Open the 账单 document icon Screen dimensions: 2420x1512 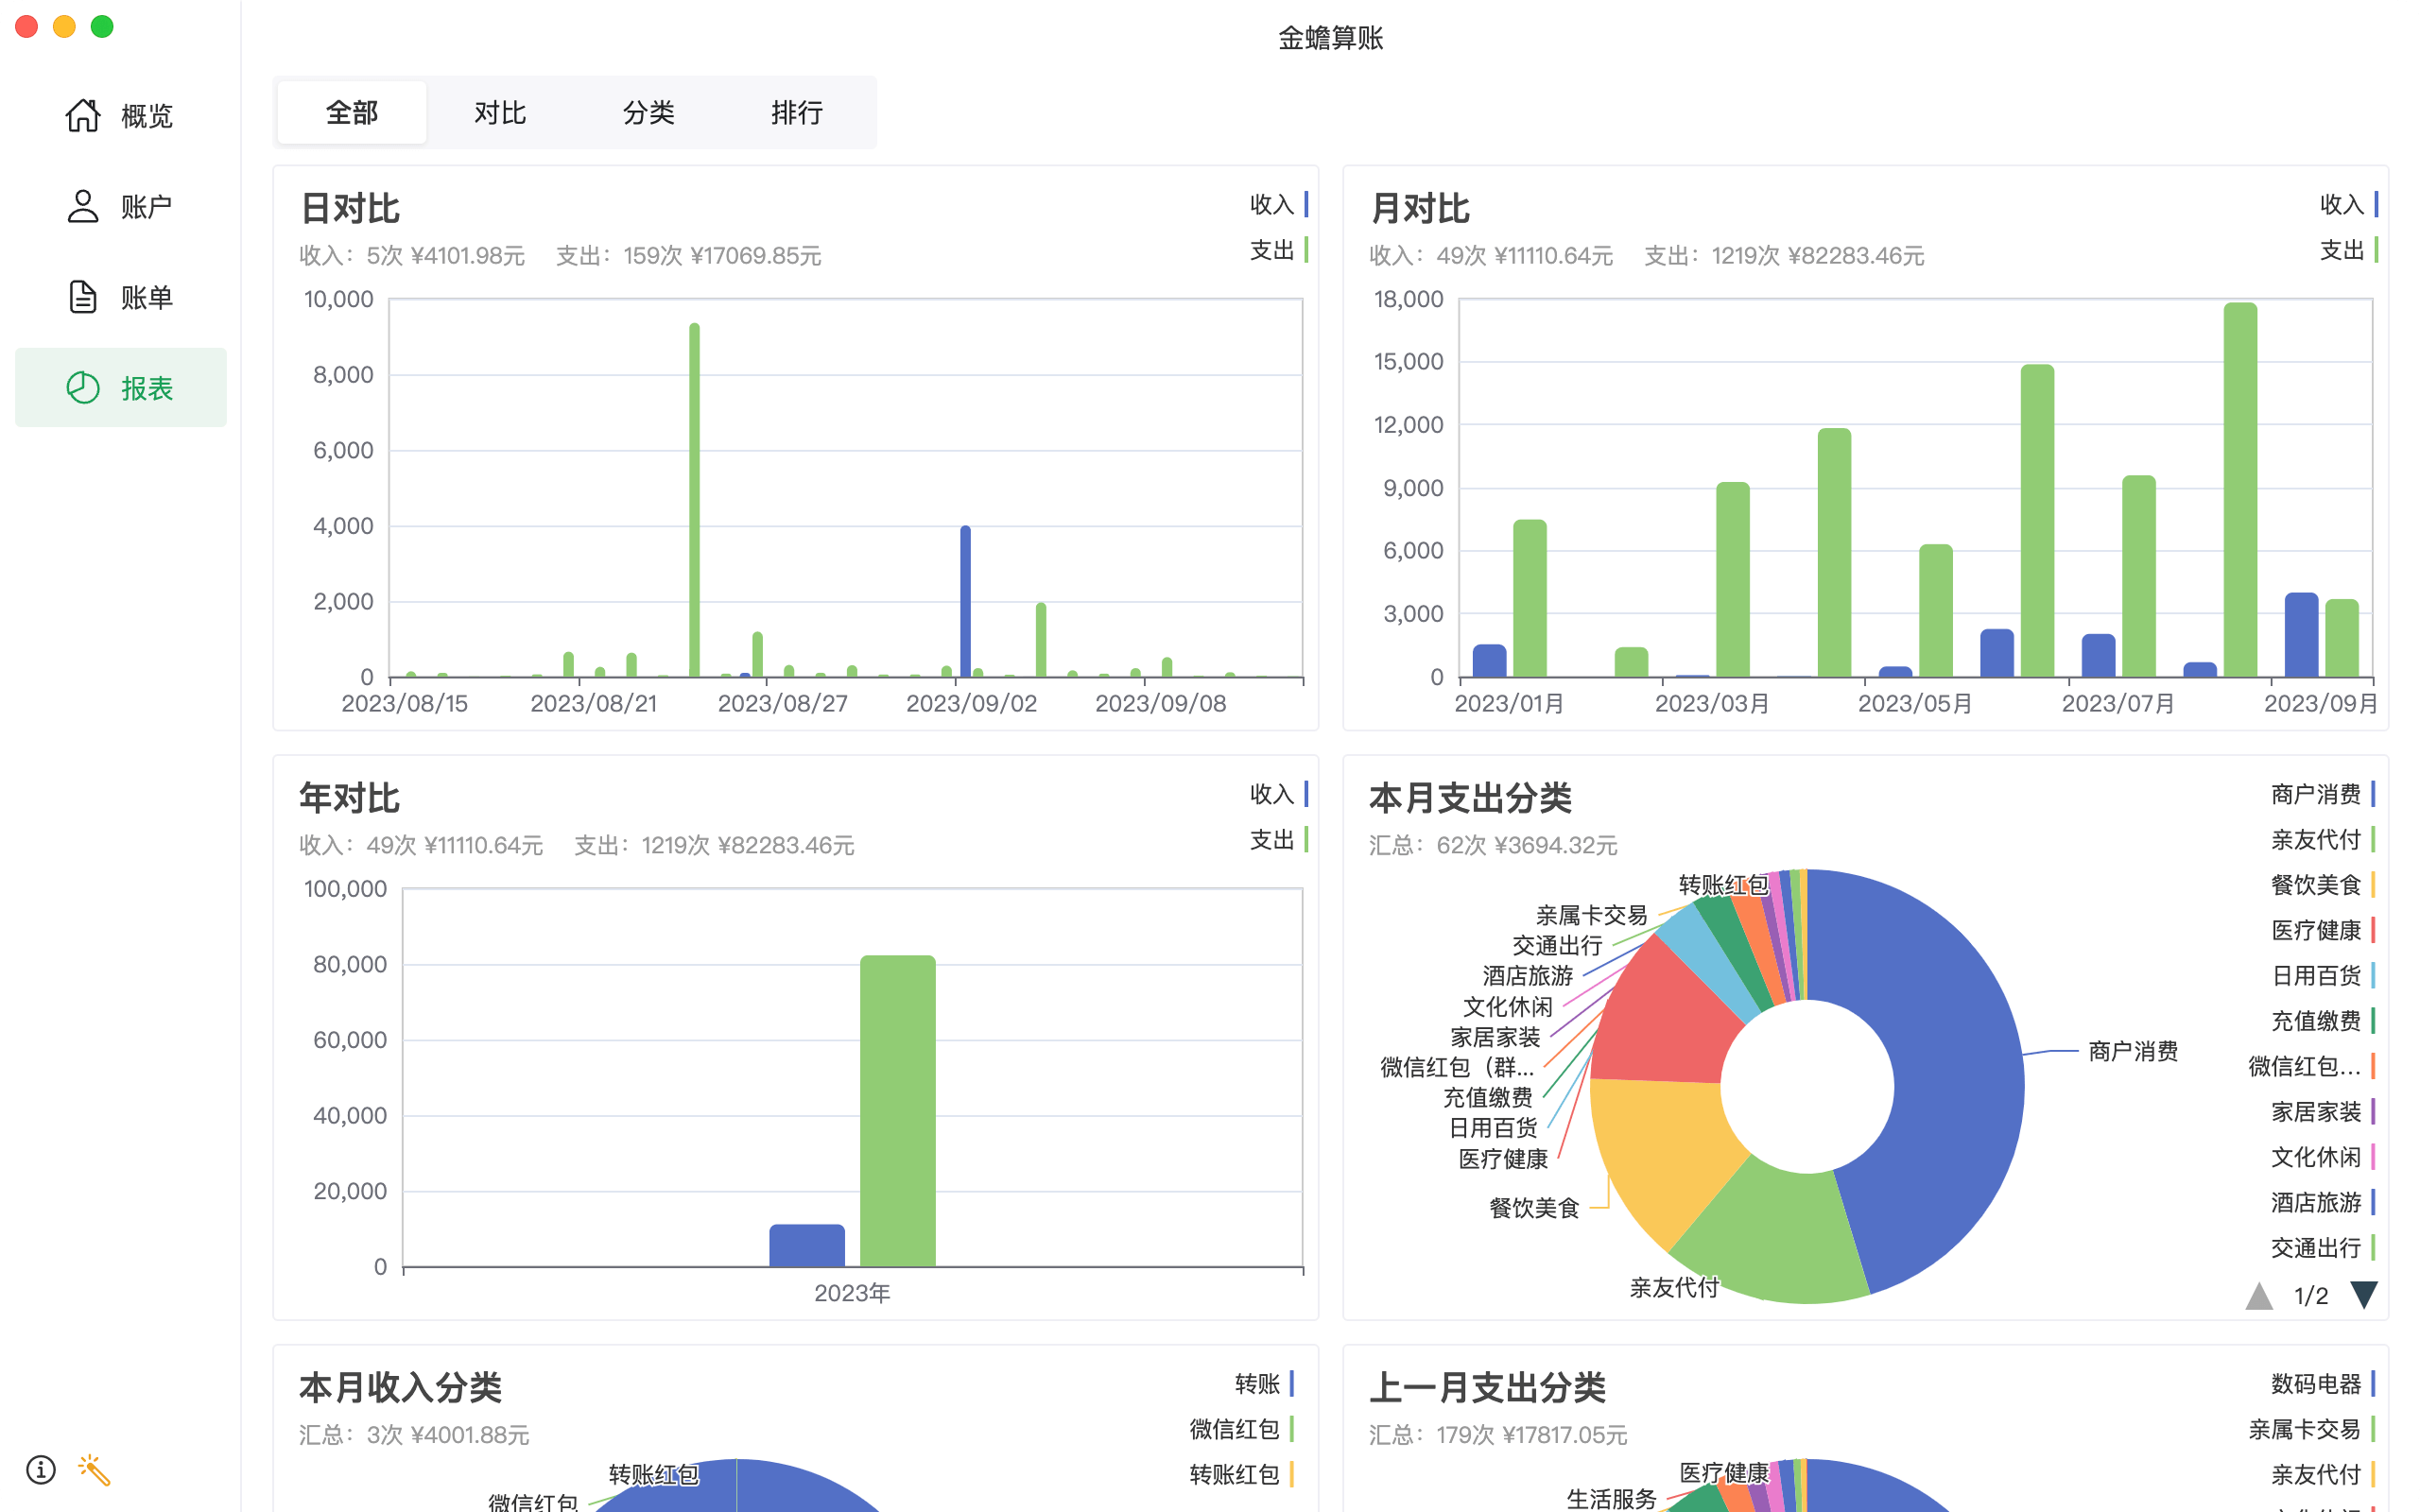click(x=83, y=297)
